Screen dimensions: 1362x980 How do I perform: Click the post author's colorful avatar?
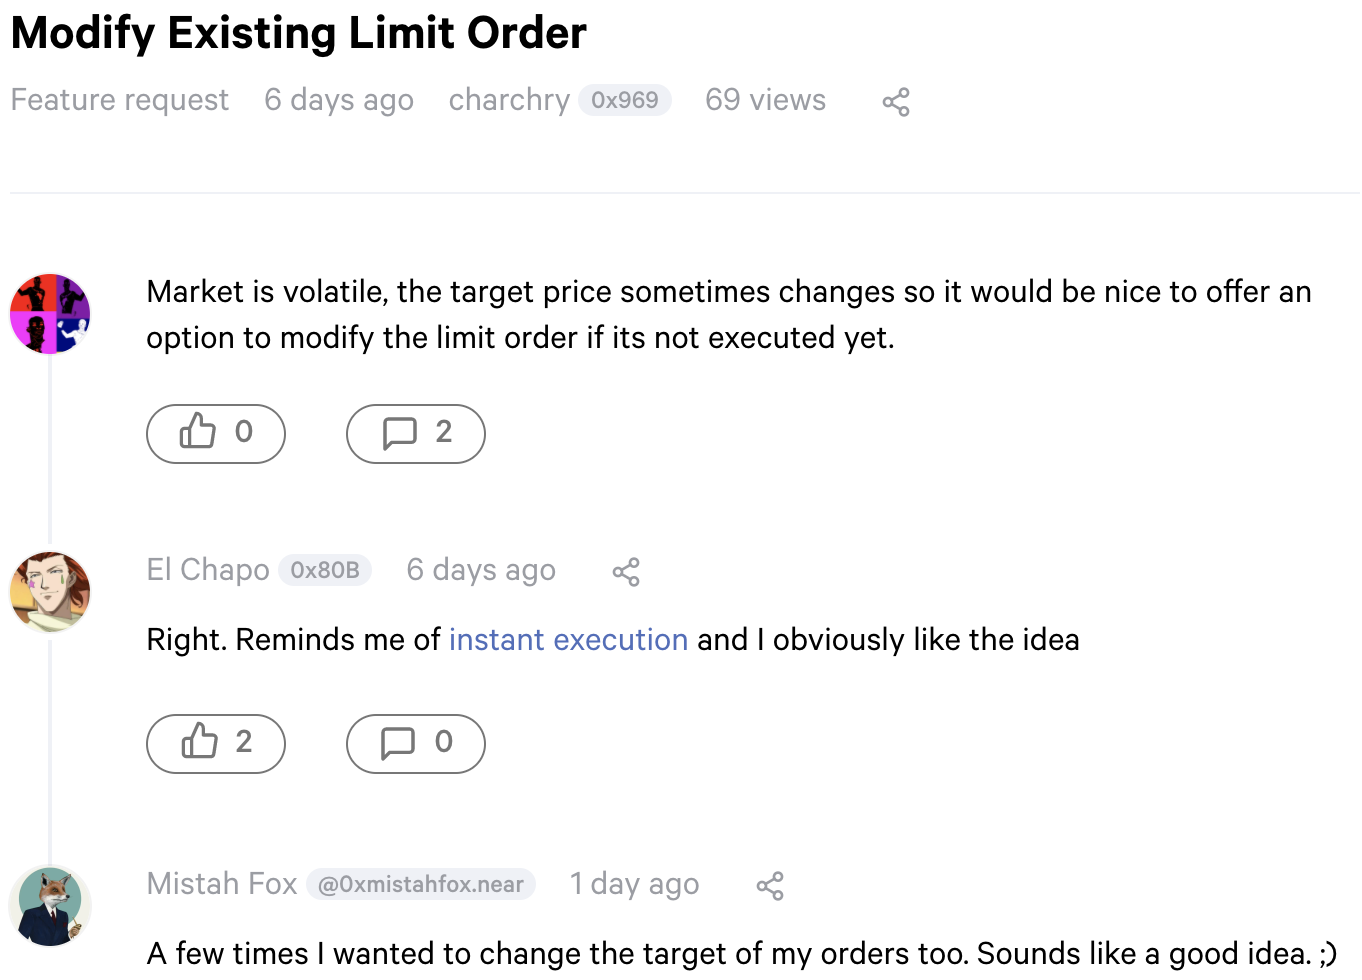50,314
